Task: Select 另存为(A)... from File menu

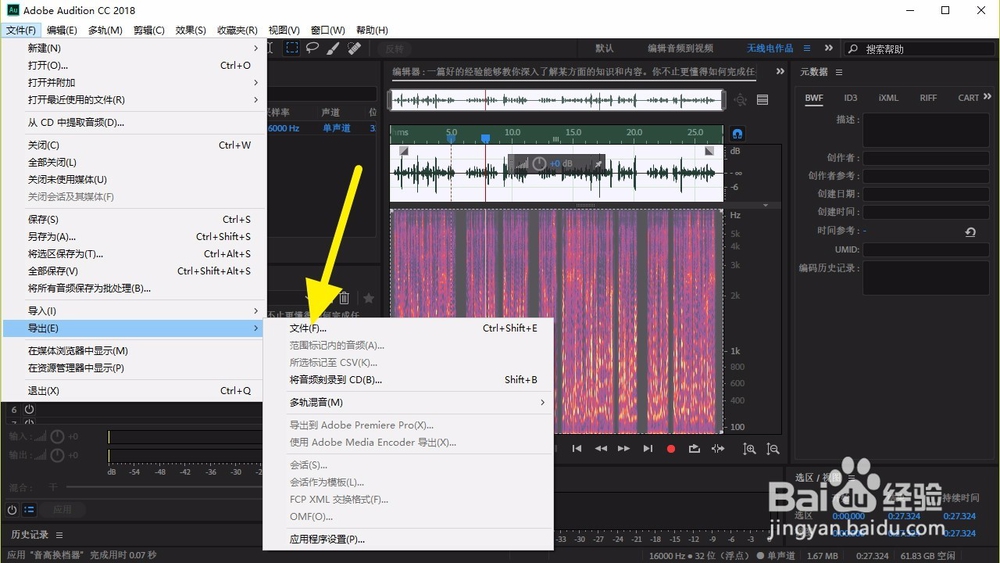Action: click(x=134, y=237)
